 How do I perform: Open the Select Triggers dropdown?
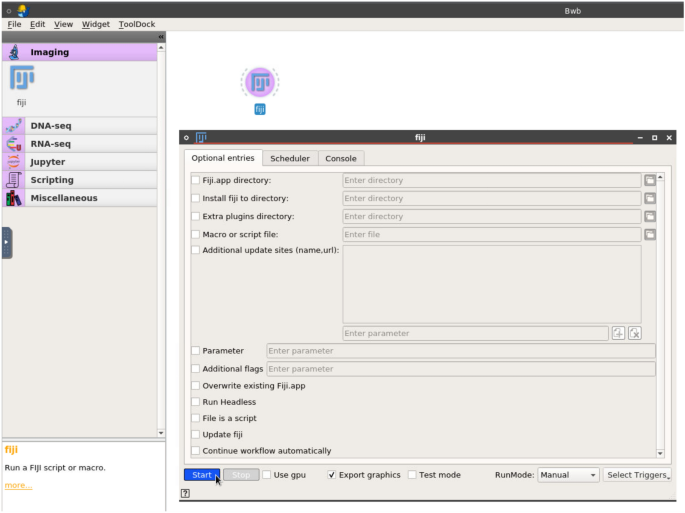coord(637,475)
